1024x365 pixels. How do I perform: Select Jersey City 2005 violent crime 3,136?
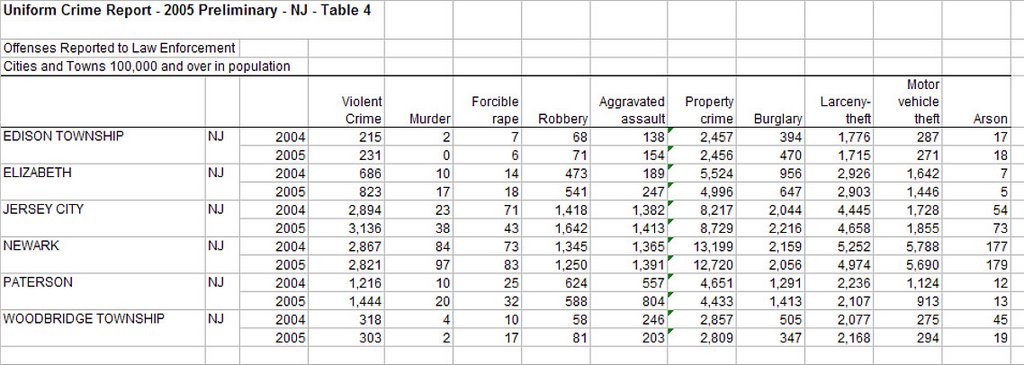(363, 229)
